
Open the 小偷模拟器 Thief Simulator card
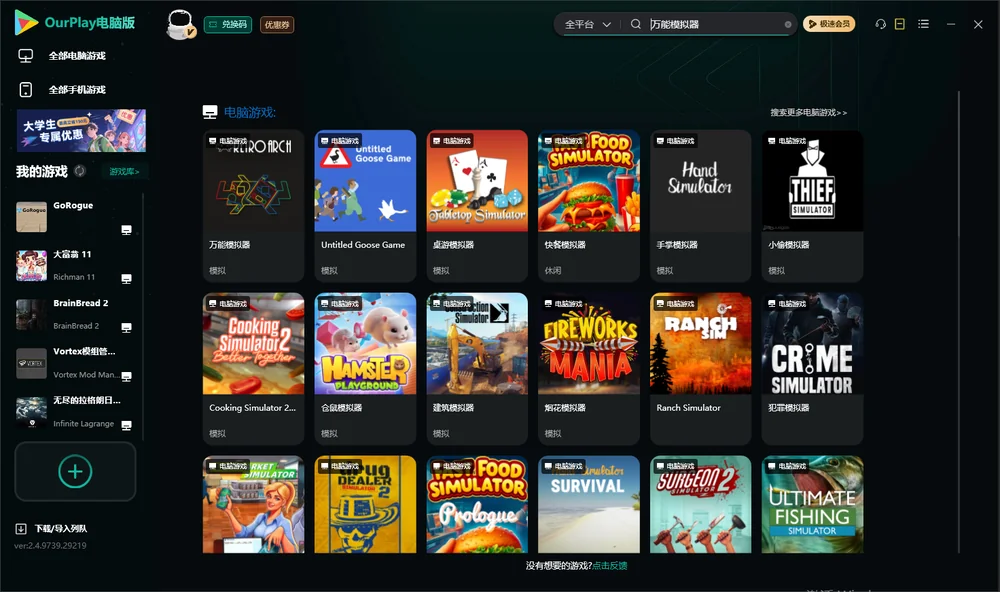tap(812, 205)
